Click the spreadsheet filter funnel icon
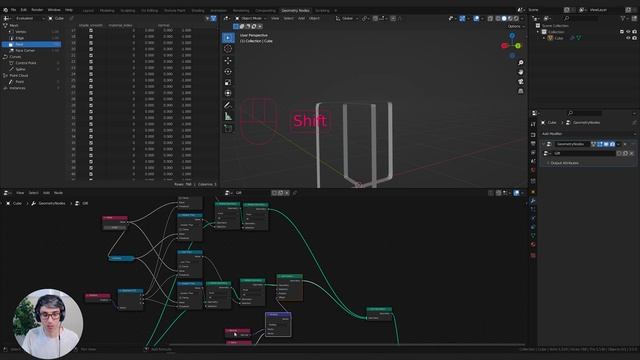 click(x=213, y=18)
